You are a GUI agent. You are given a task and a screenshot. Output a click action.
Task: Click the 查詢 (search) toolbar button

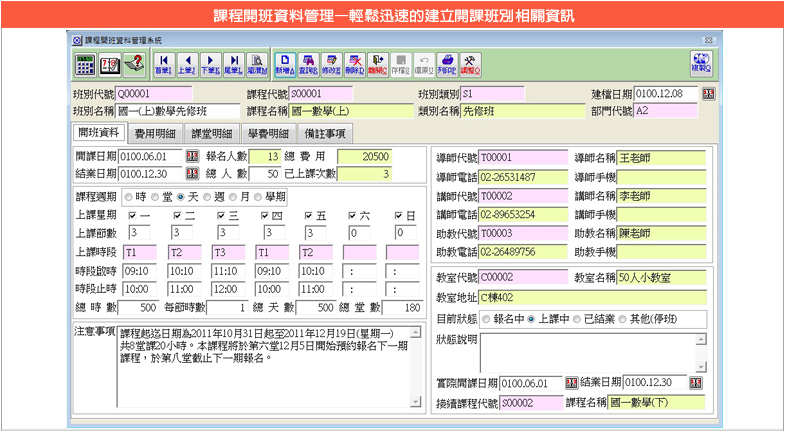coord(309,64)
